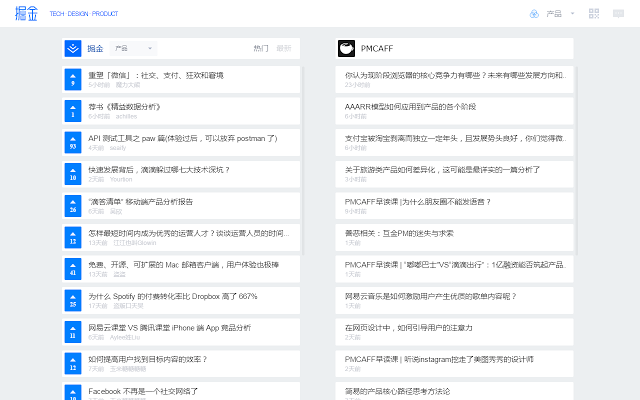Viewport: 640px width, 400px height.
Task: Upvote the 重塑「微信」 article
Action: click(x=73, y=79)
